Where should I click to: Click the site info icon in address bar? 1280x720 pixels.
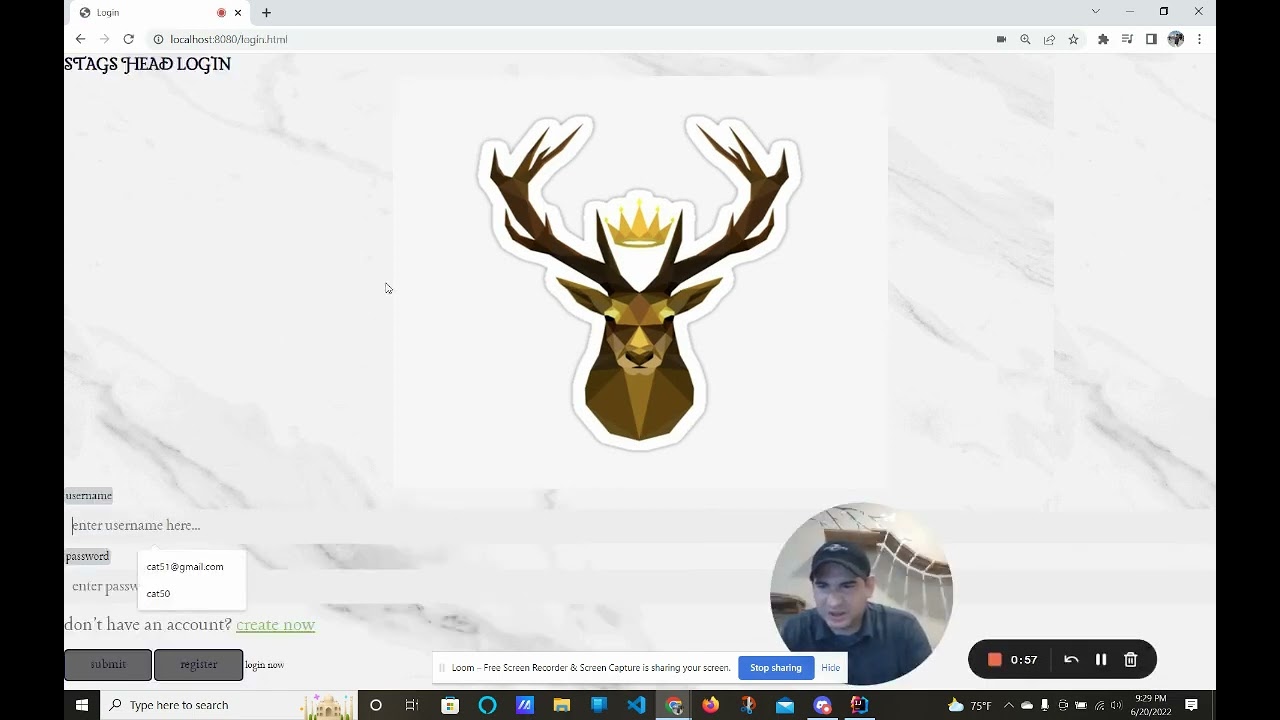(x=158, y=39)
